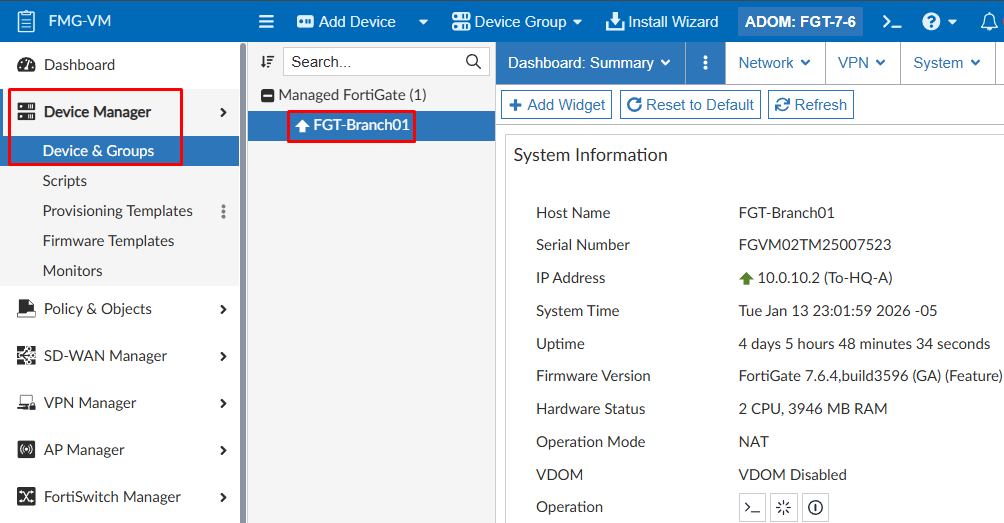Open the Add Device dropdown arrow
The width and height of the screenshot is (1004, 523).
click(x=423, y=22)
